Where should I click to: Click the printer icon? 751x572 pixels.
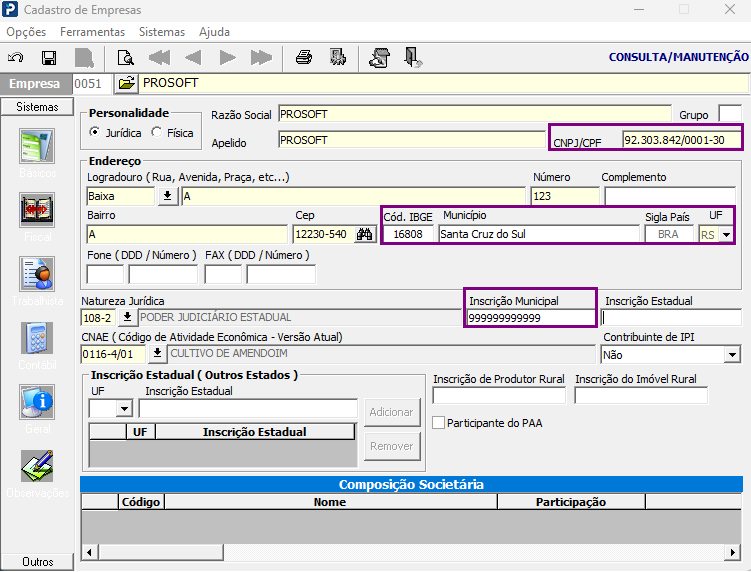point(304,58)
